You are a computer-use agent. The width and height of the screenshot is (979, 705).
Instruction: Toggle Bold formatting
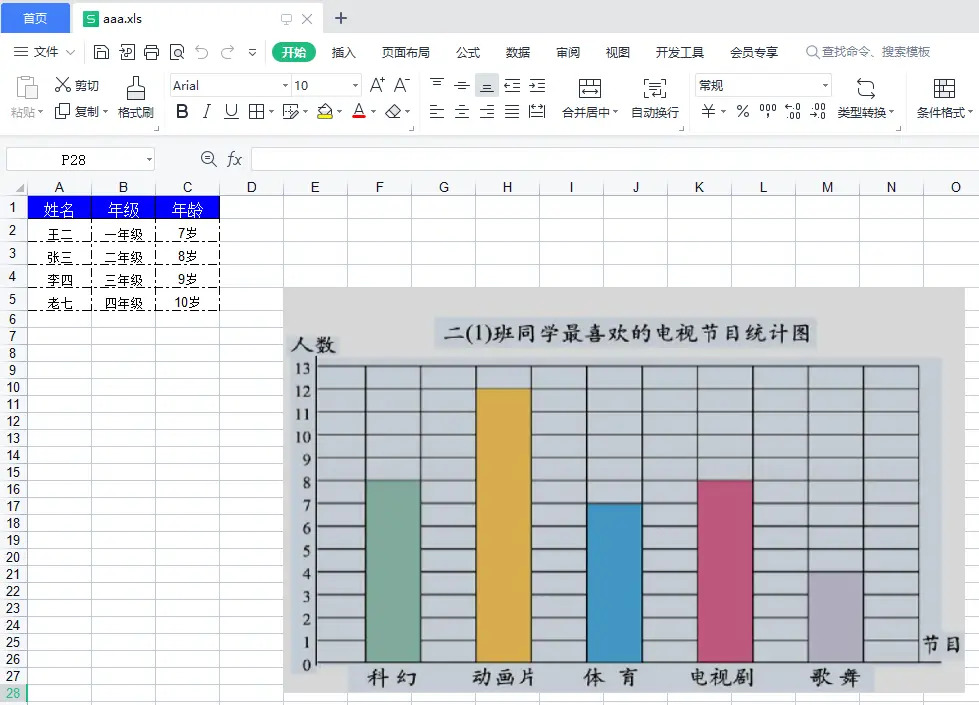click(182, 112)
